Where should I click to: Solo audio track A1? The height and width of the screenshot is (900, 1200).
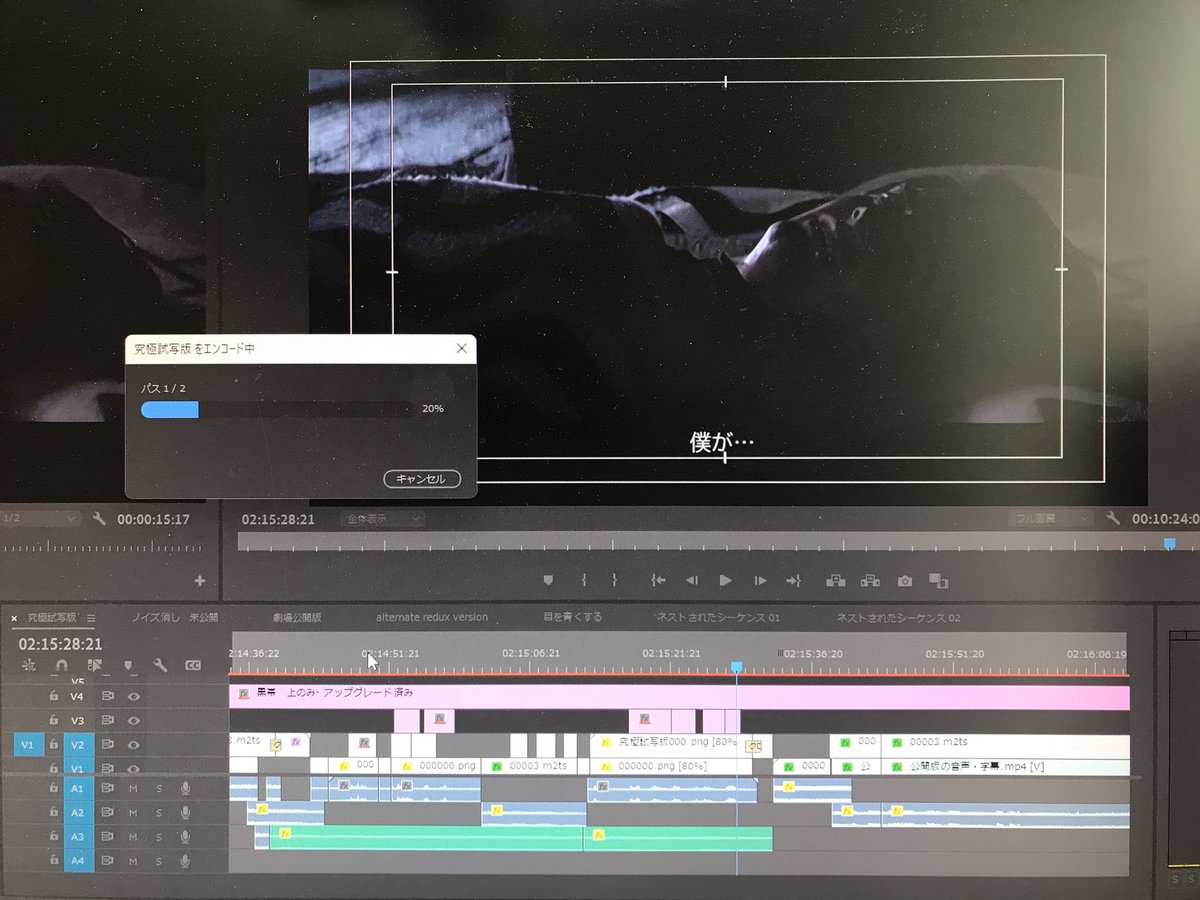click(x=158, y=789)
